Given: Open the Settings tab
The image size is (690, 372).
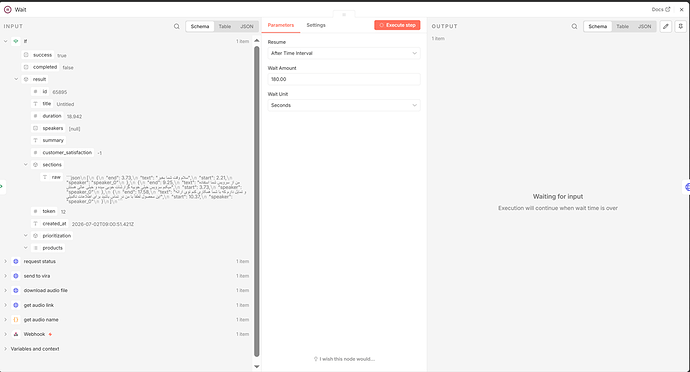Looking at the screenshot, I should [x=316, y=25].
